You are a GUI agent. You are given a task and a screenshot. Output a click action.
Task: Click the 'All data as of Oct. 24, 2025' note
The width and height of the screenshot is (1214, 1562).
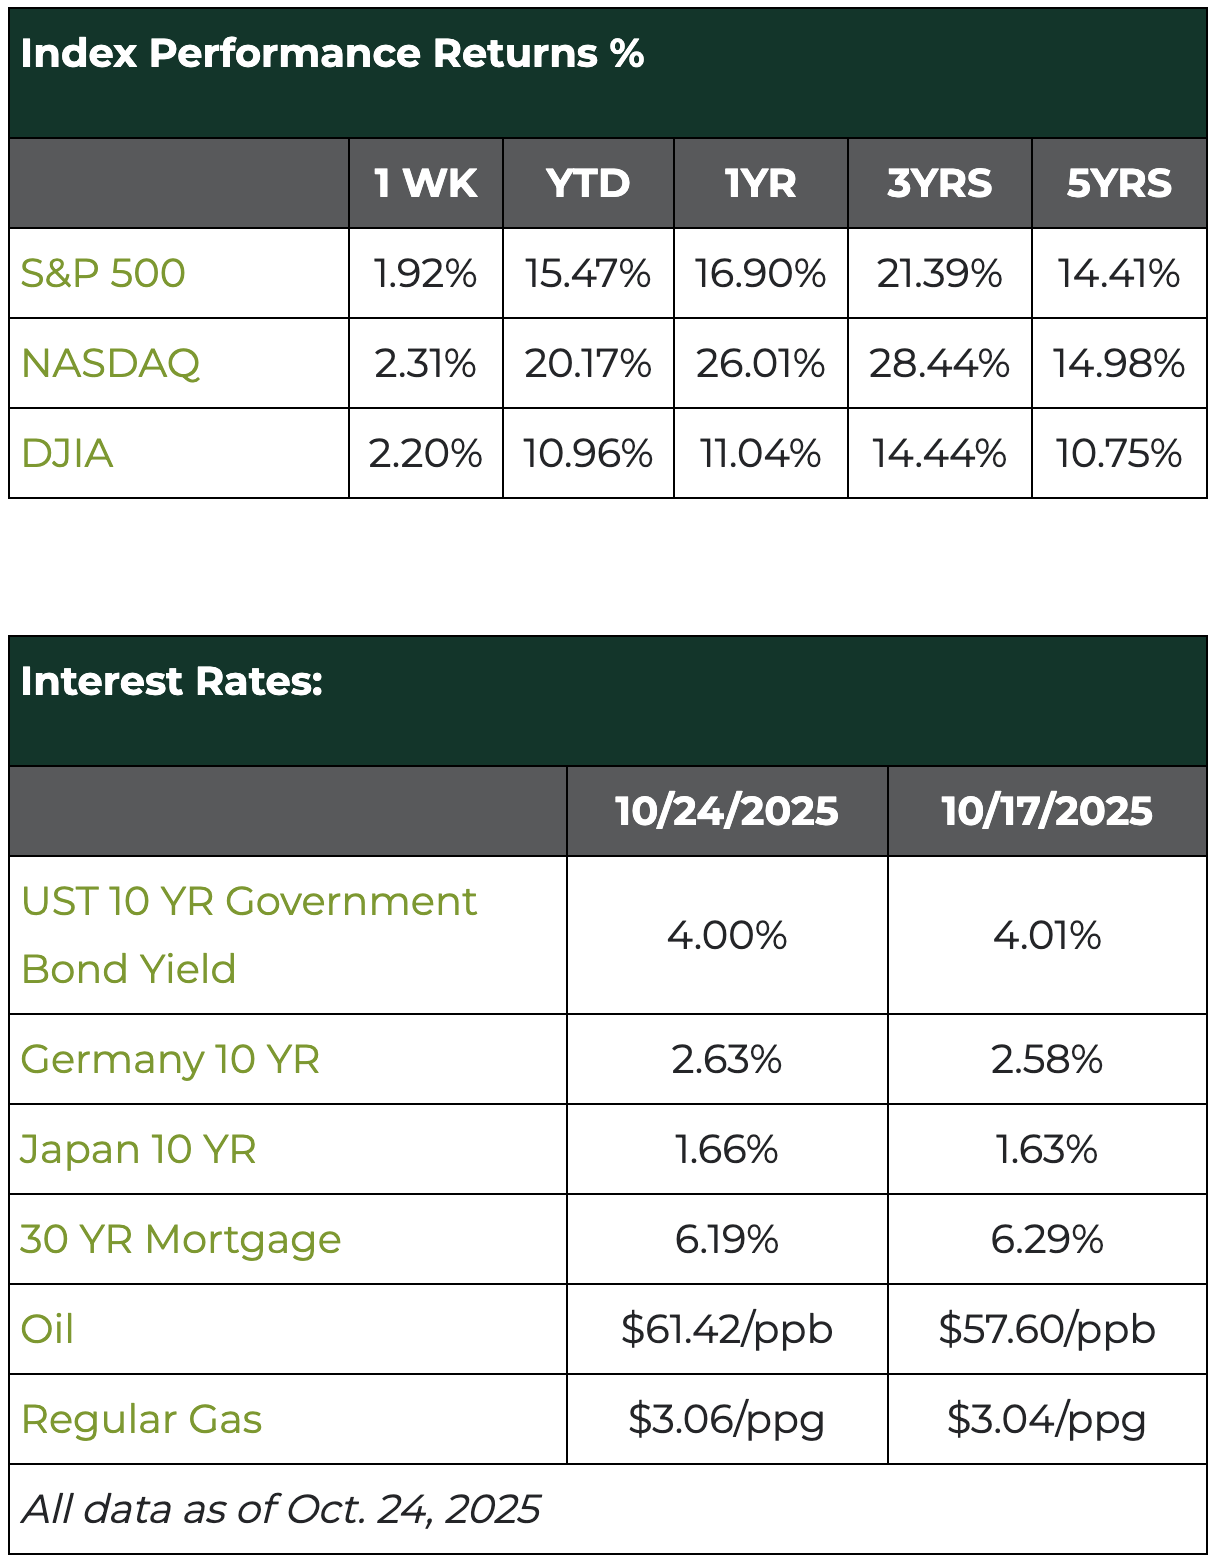280,1509
